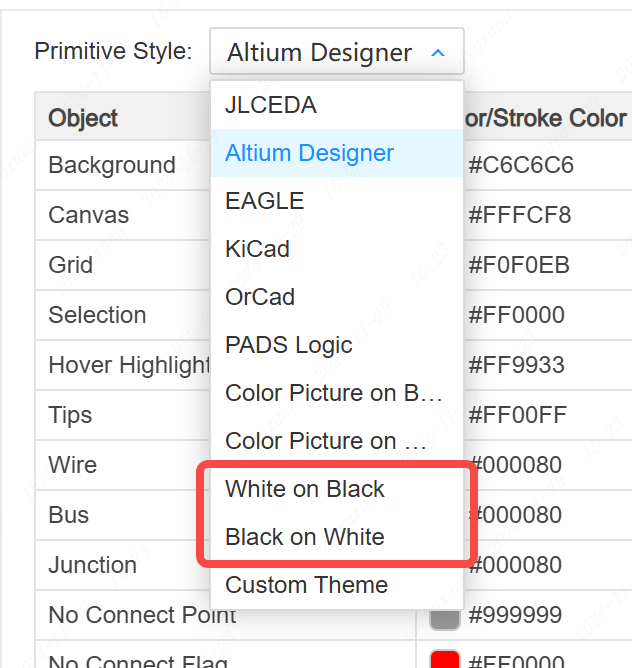Select PADS Logic from the list
The image size is (632, 668).
(289, 345)
